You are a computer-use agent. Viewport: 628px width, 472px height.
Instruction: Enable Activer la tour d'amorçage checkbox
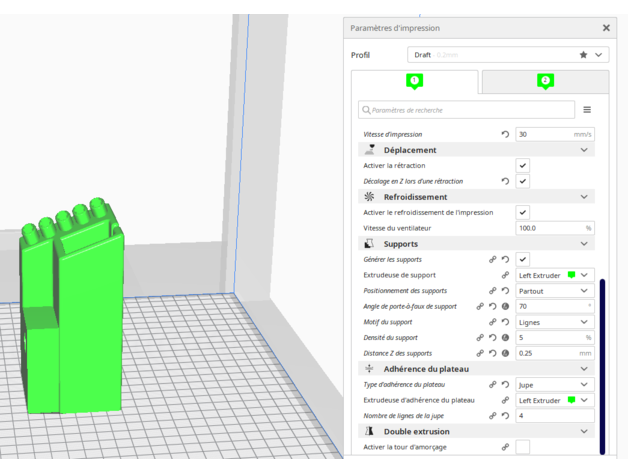pos(523,447)
